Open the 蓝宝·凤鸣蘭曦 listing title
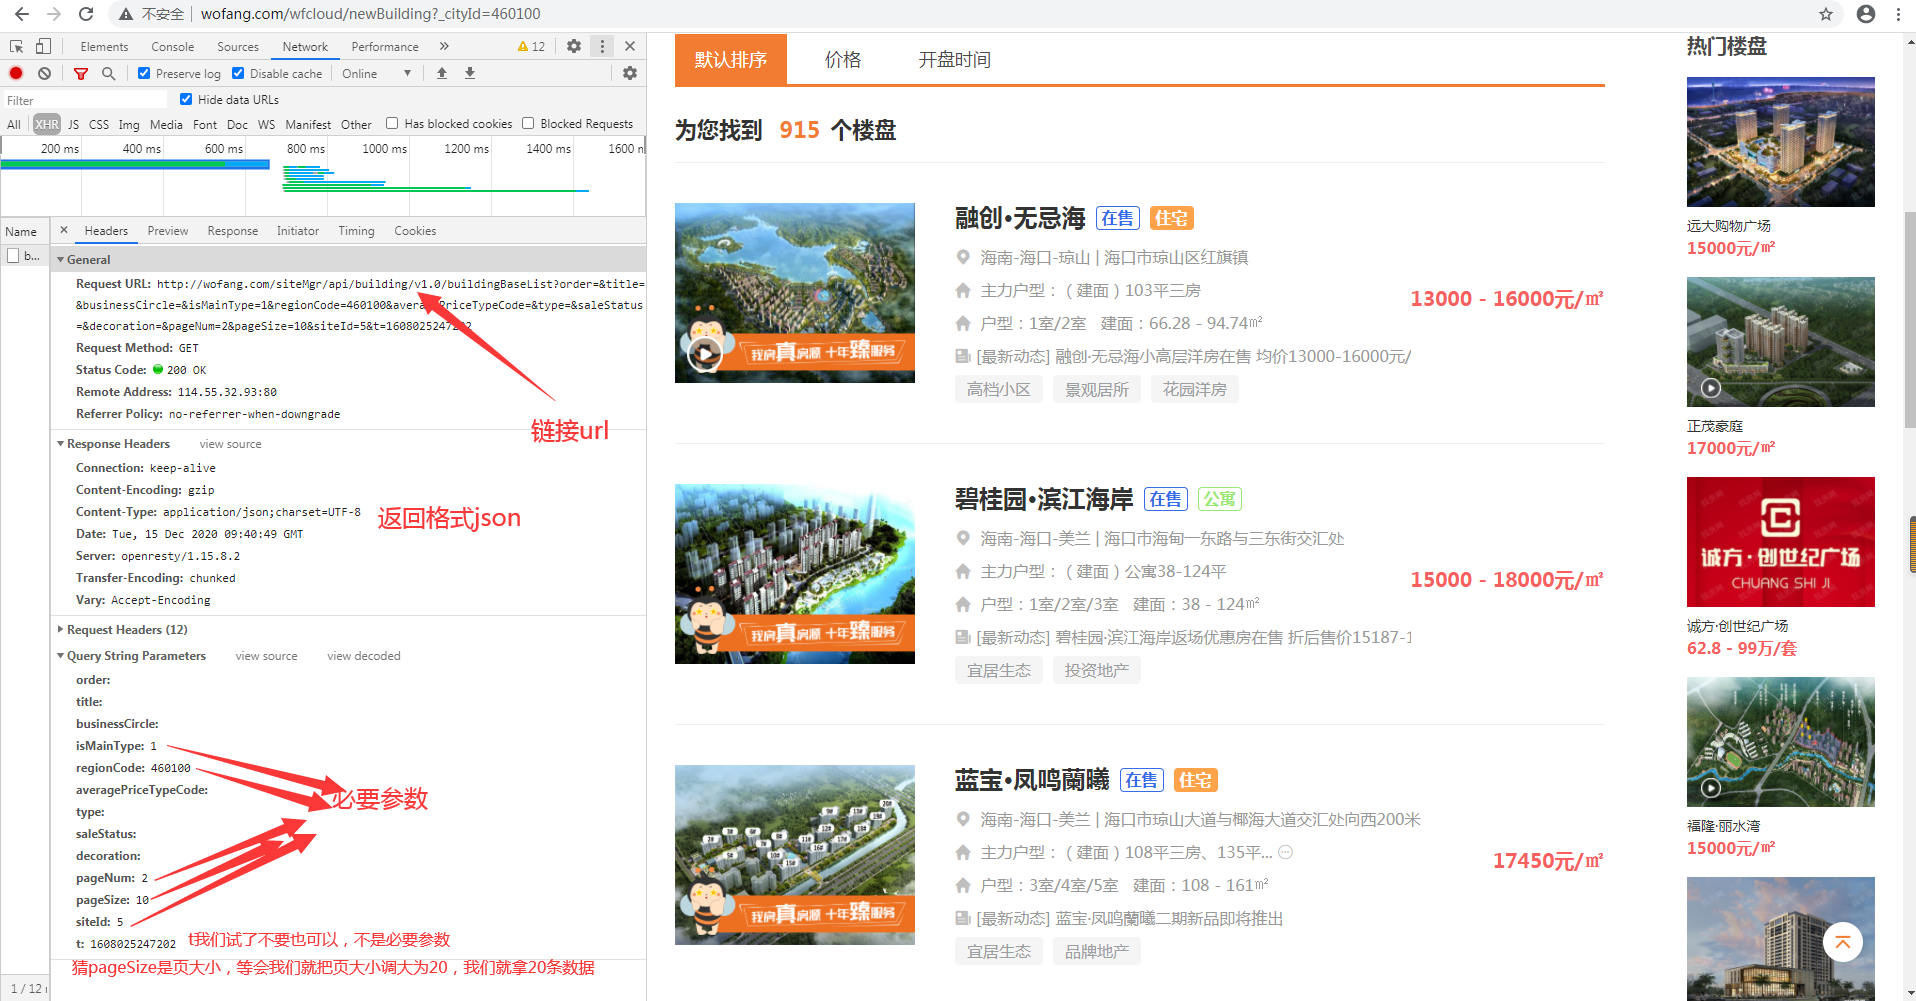Image resolution: width=1916 pixels, height=1001 pixels. [1032, 780]
